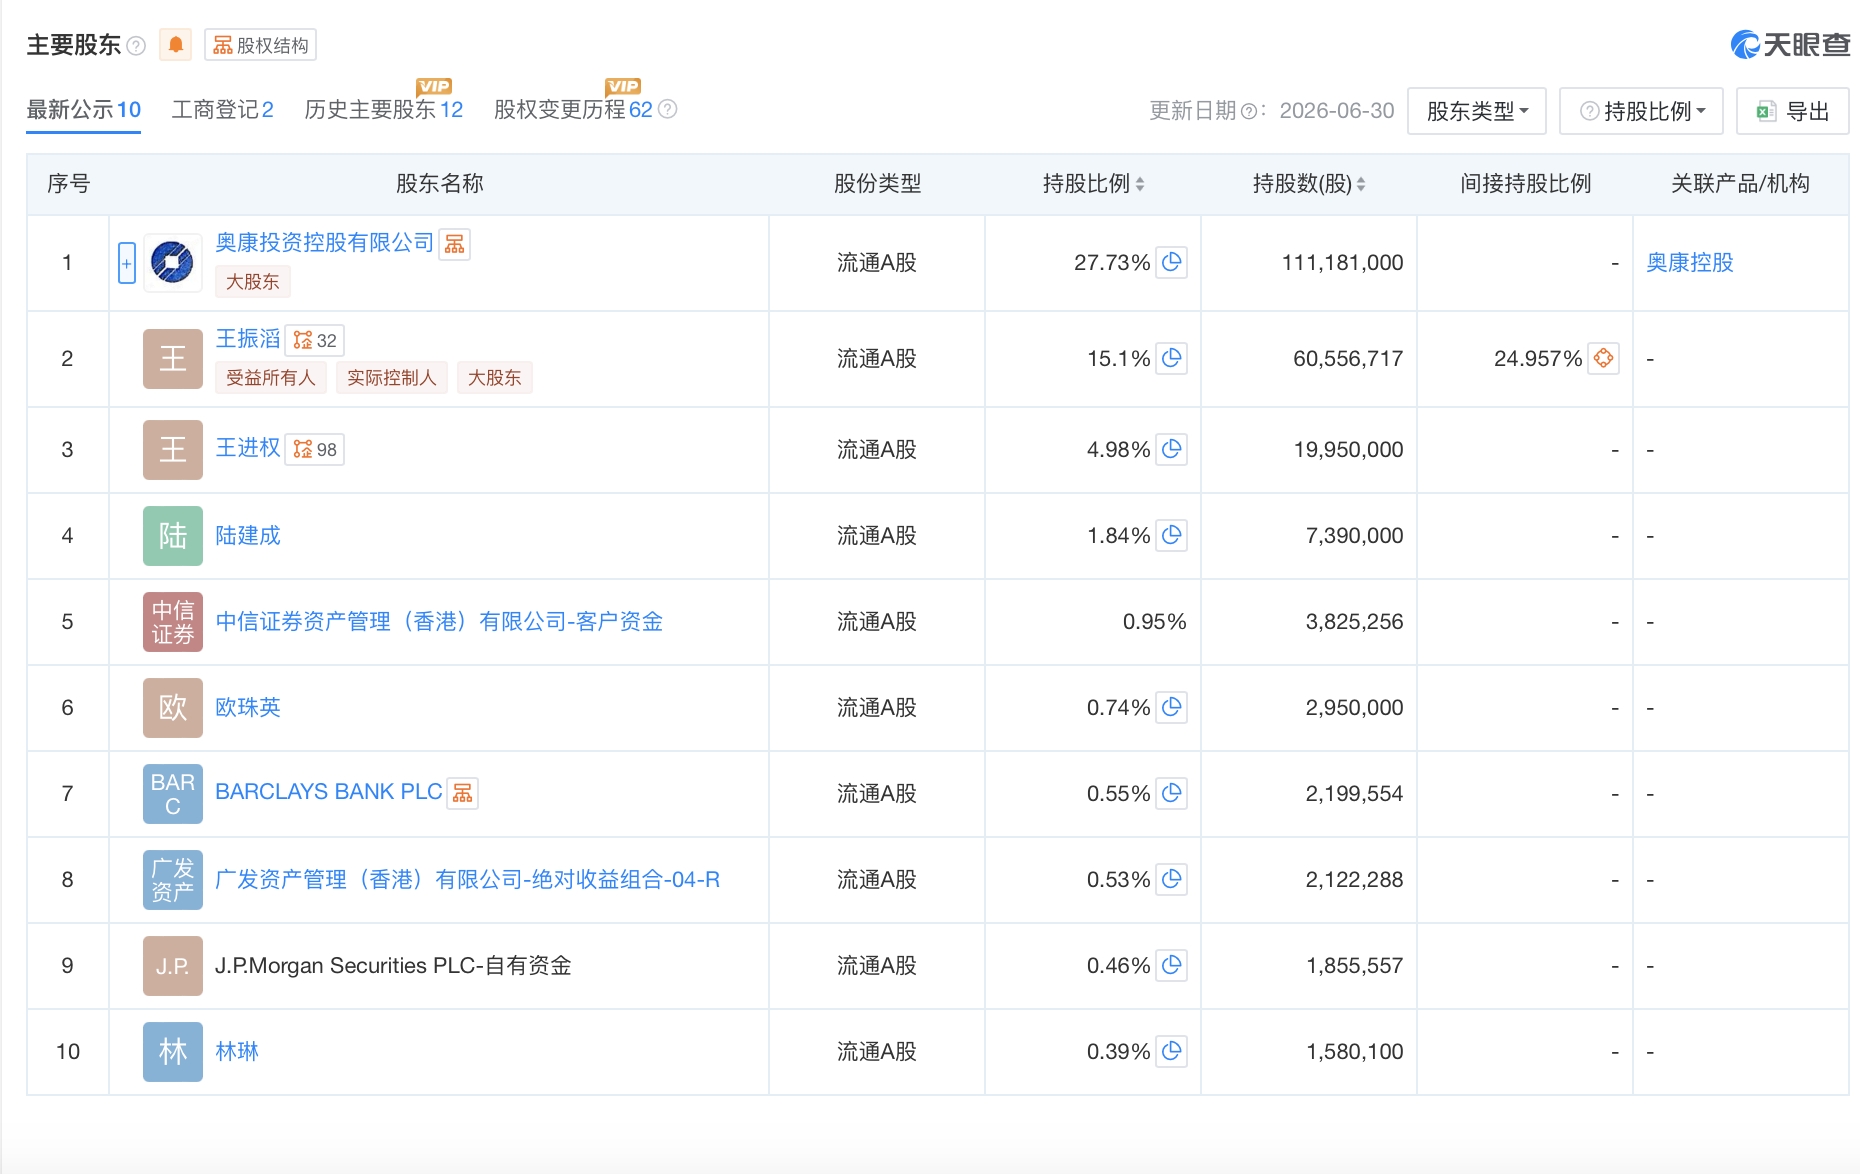Open the 历史主要股东 tab
1860x1174 pixels.
(x=384, y=110)
